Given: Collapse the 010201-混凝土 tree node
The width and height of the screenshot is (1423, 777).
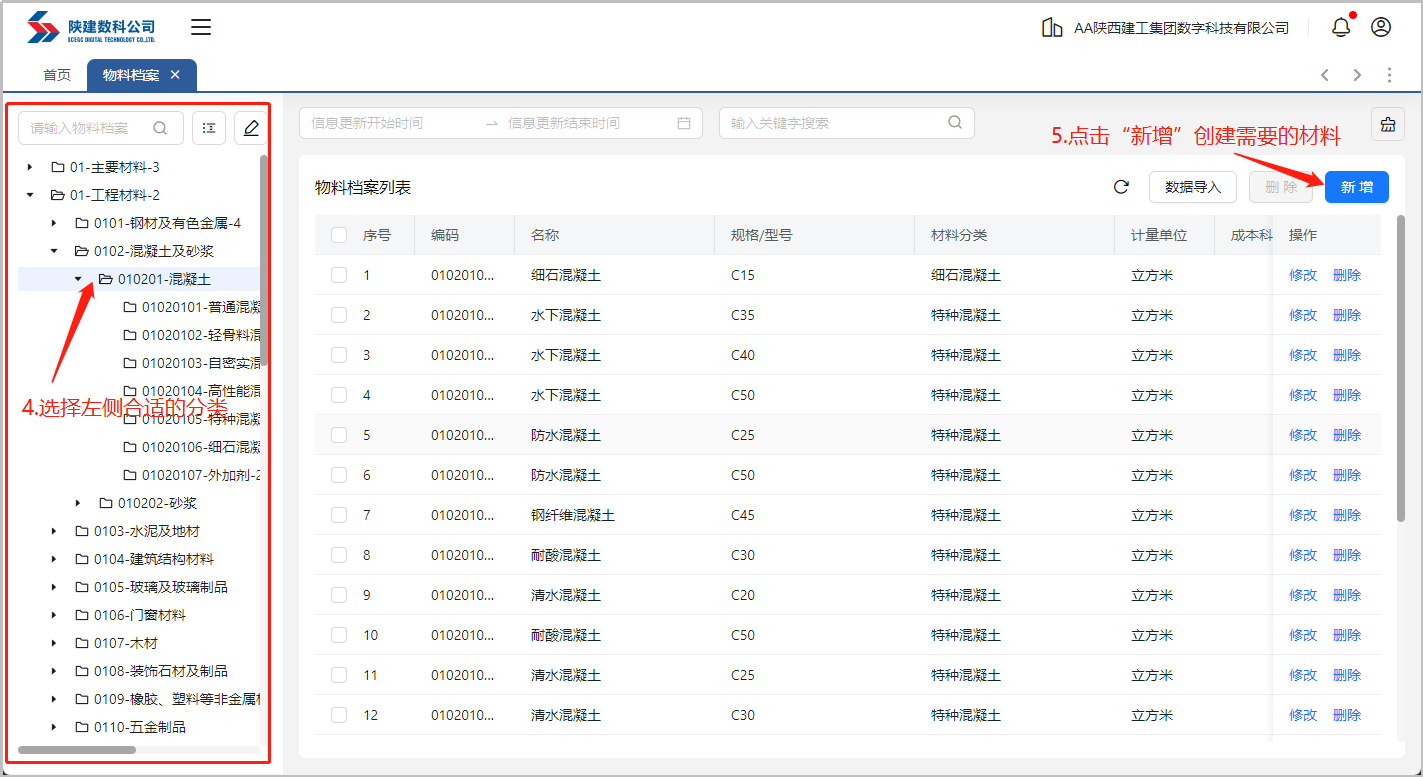Looking at the screenshot, I should pyautogui.click(x=78, y=279).
